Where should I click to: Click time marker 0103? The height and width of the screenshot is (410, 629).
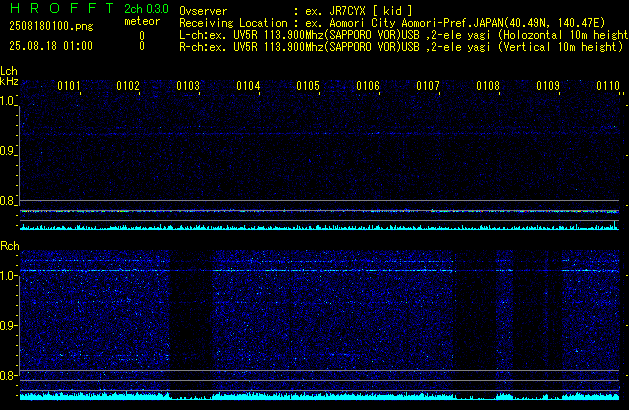pos(188,86)
